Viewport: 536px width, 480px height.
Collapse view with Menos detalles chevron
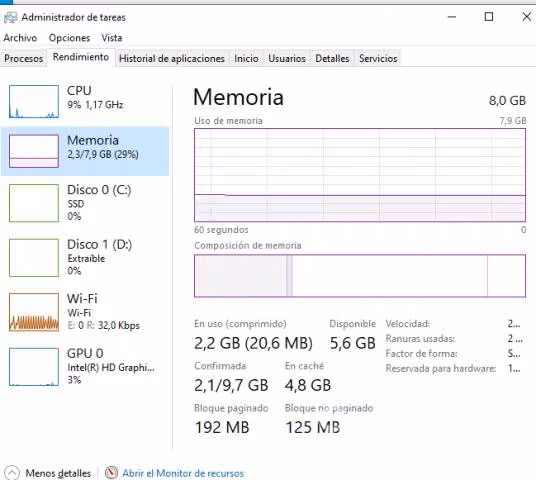tap(12, 473)
